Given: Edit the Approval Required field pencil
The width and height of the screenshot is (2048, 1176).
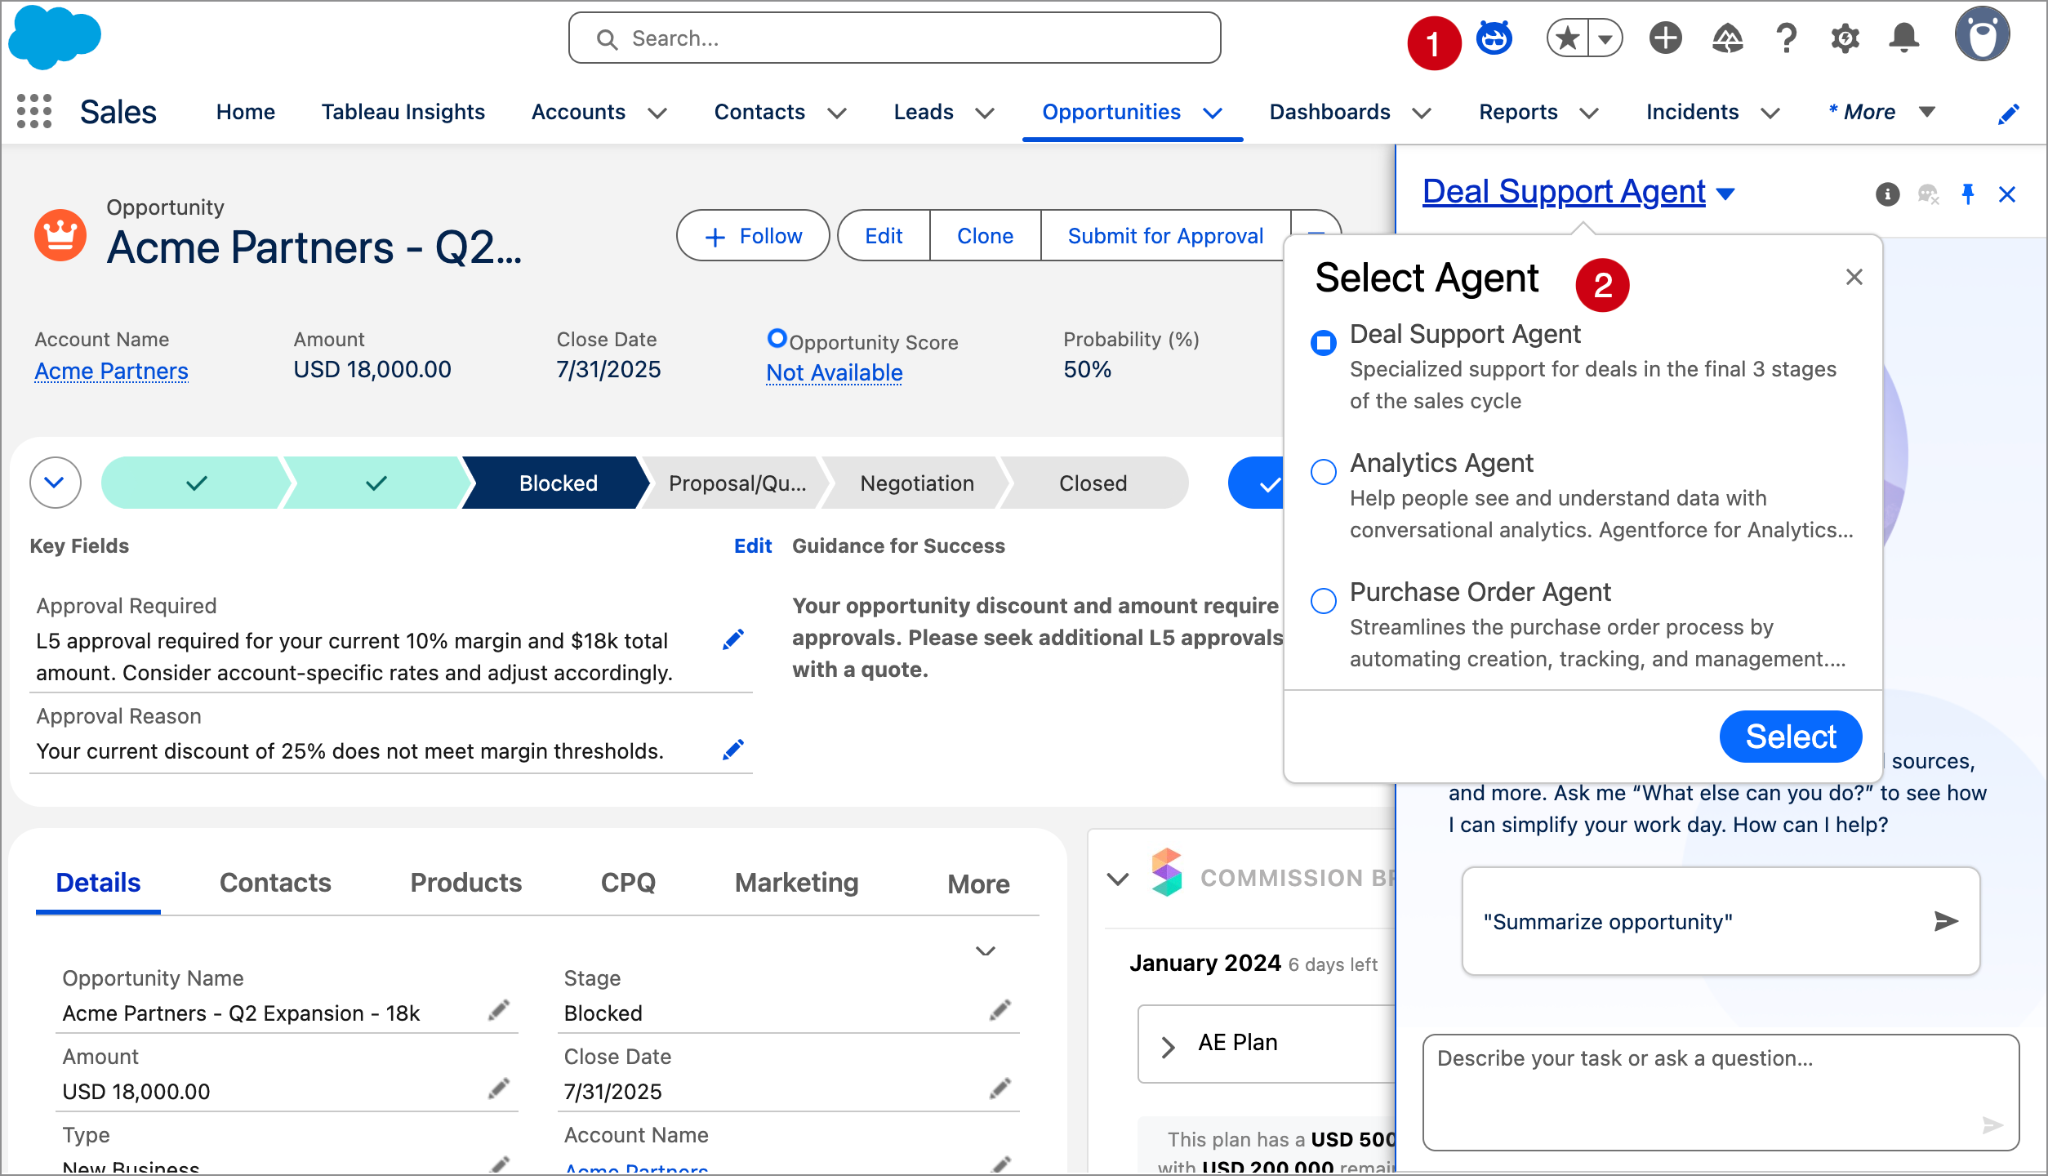Looking at the screenshot, I should pos(733,640).
